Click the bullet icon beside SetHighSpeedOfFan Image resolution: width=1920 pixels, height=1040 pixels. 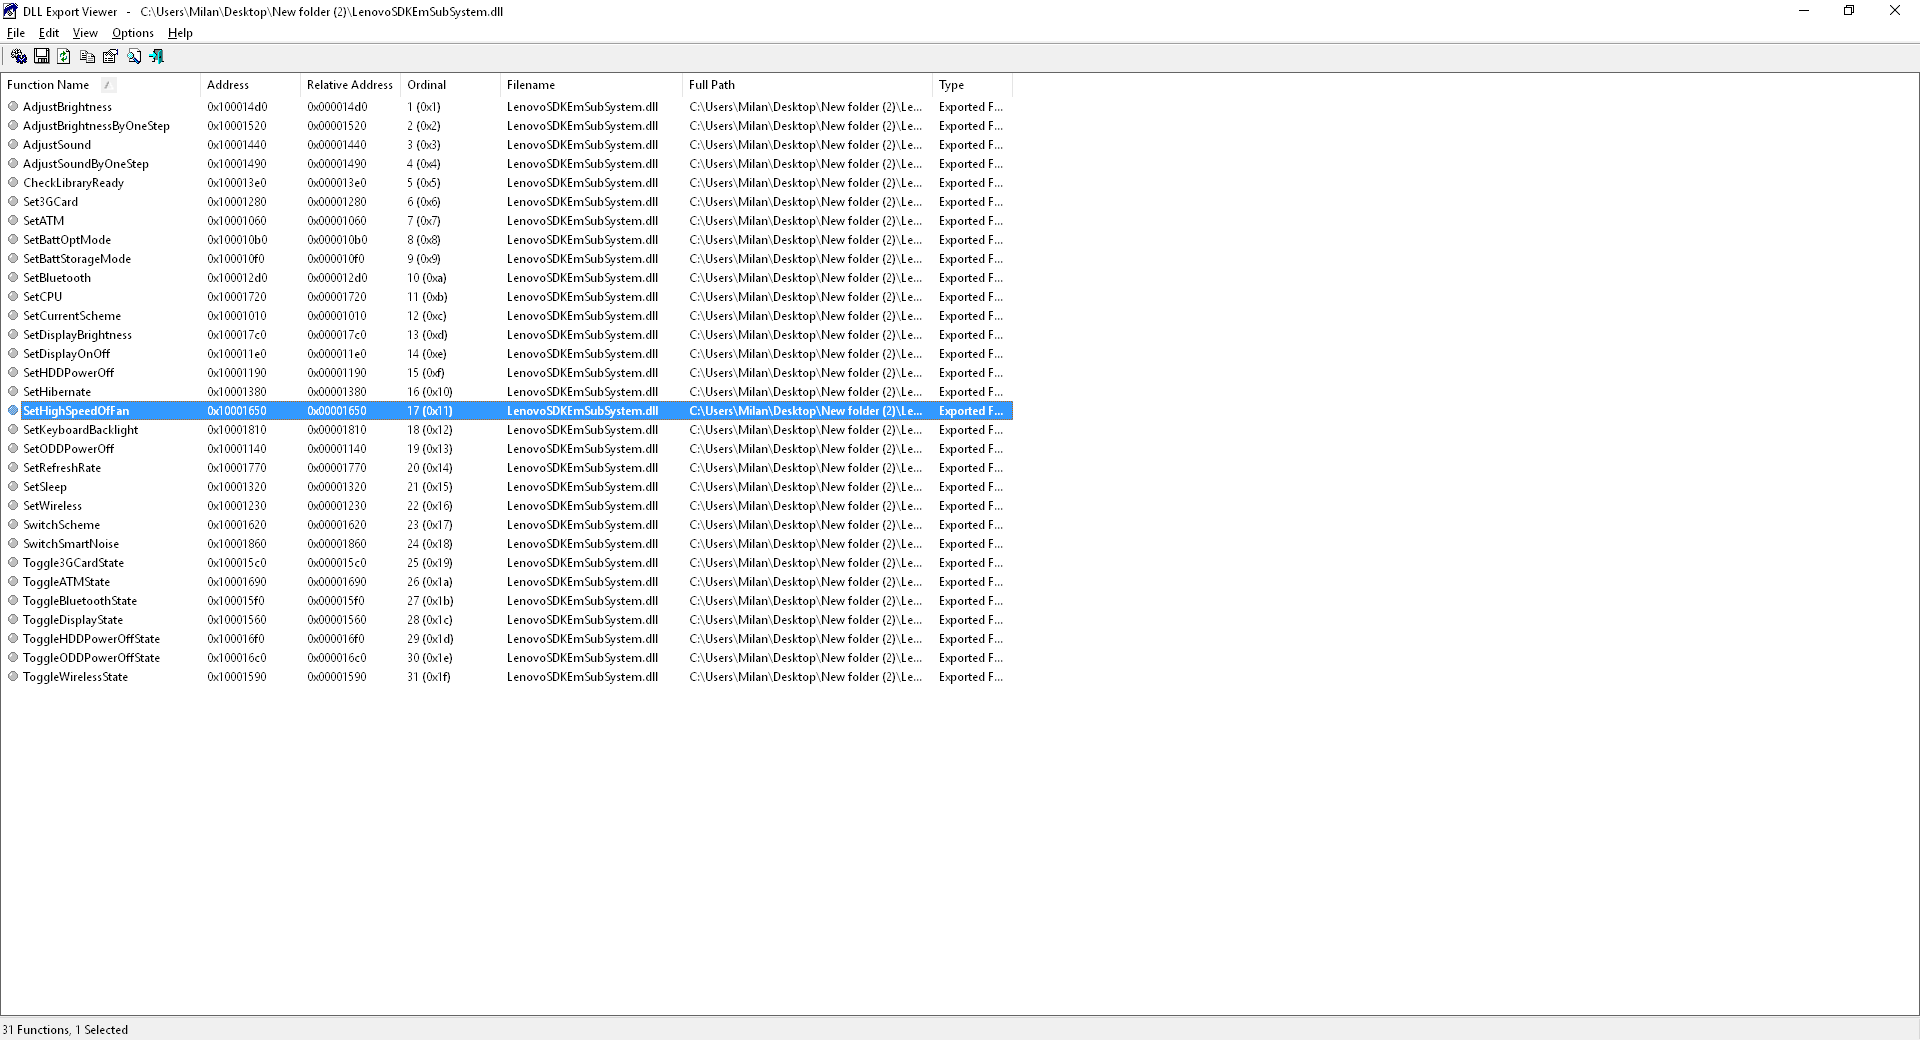click(x=13, y=411)
